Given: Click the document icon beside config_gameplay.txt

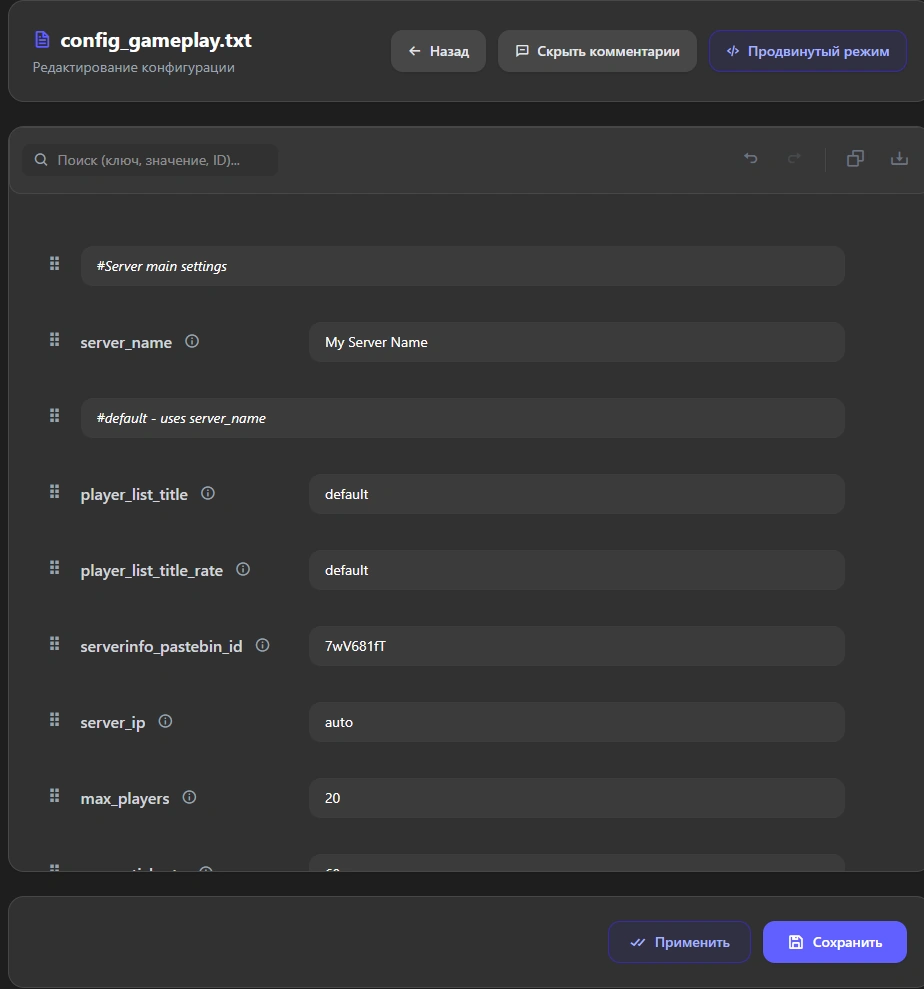Looking at the screenshot, I should (x=42, y=40).
